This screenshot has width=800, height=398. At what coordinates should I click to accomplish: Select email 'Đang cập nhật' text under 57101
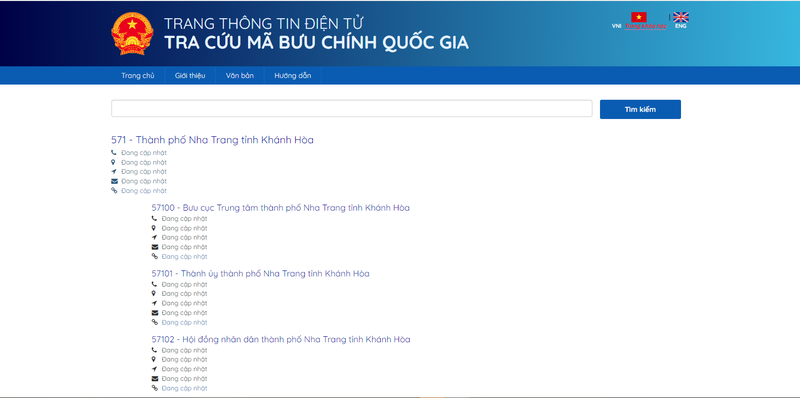click(184, 313)
